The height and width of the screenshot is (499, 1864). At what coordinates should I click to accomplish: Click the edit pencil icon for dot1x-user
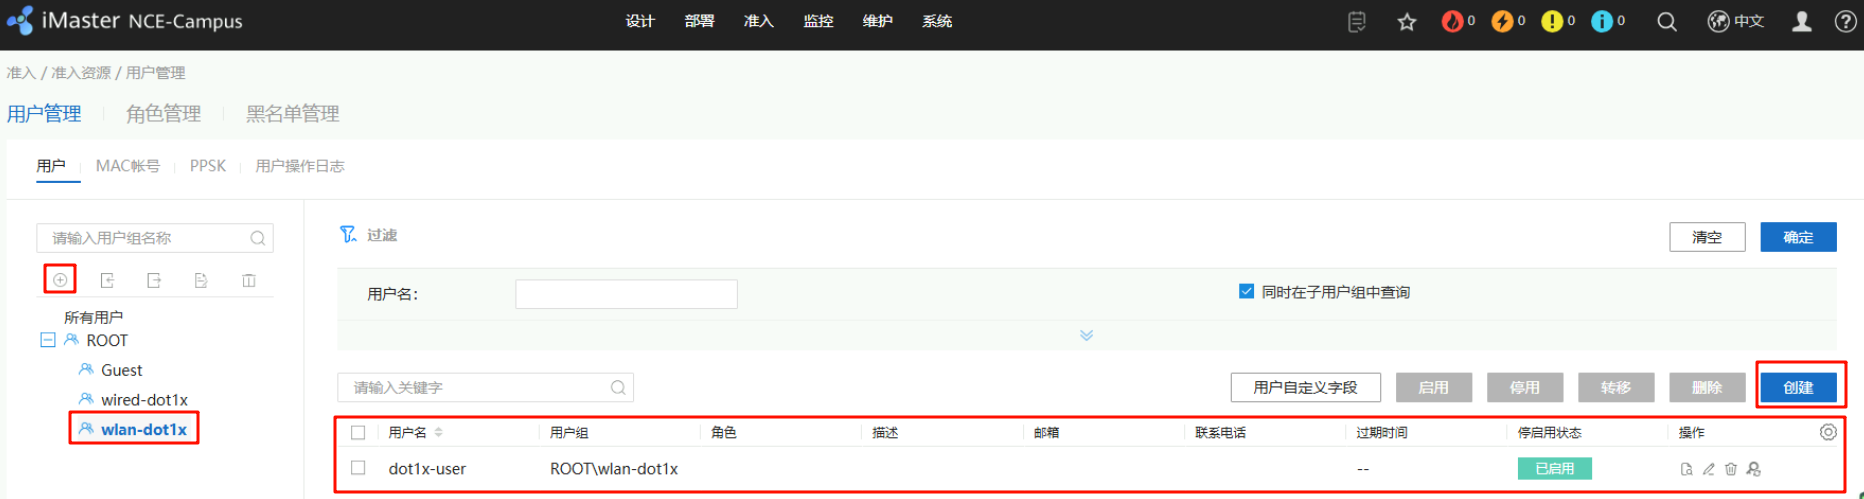point(1709,469)
